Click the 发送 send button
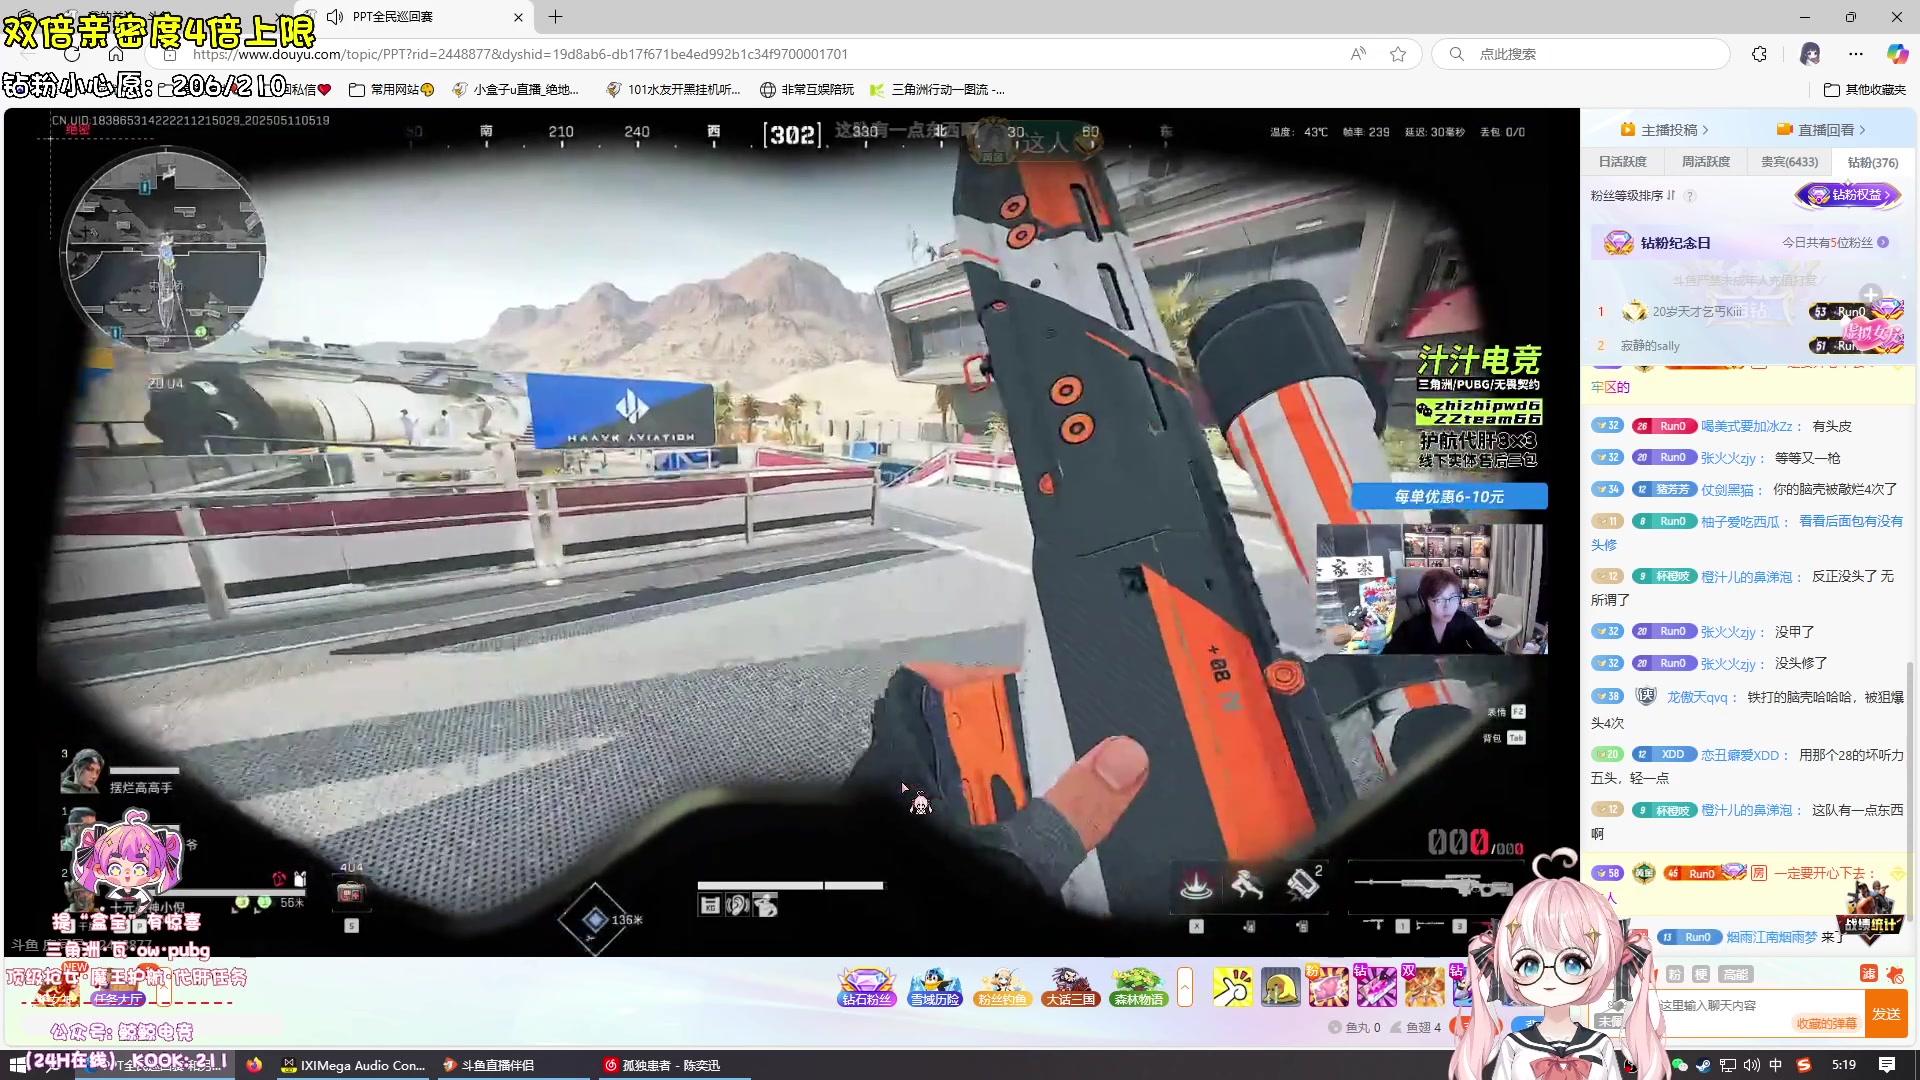Image resolution: width=1920 pixels, height=1080 pixels. tap(1887, 1013)
